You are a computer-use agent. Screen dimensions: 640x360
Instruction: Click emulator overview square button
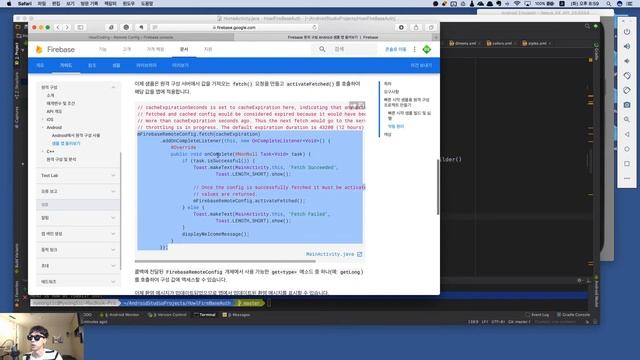point(627,164)
